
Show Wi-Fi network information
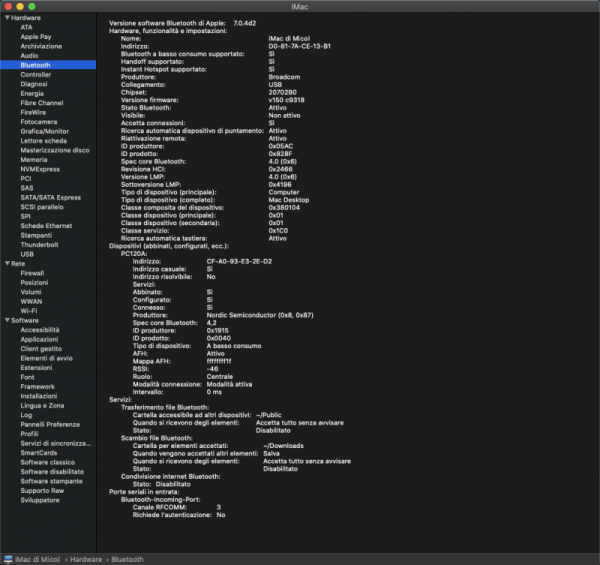(x=30, y=310)
